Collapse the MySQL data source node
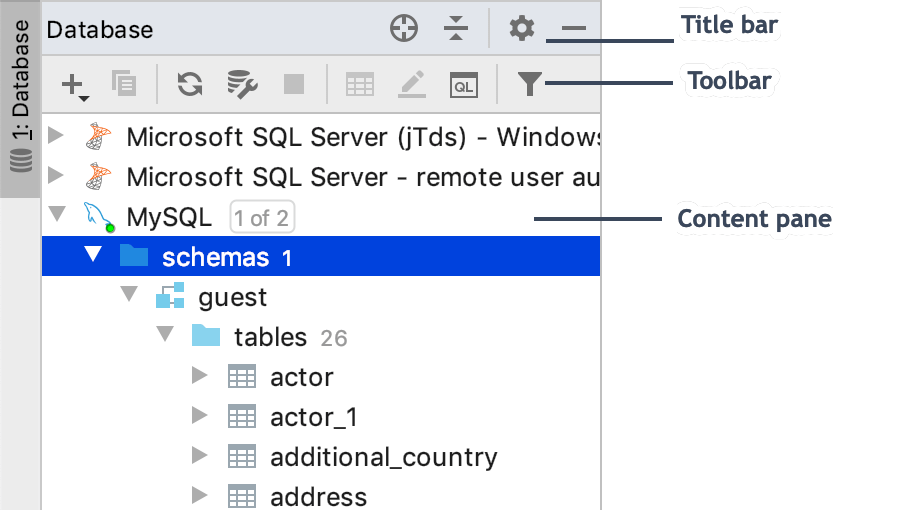The width and height of the screenshot is (920, 510). [x=56, y=216]
